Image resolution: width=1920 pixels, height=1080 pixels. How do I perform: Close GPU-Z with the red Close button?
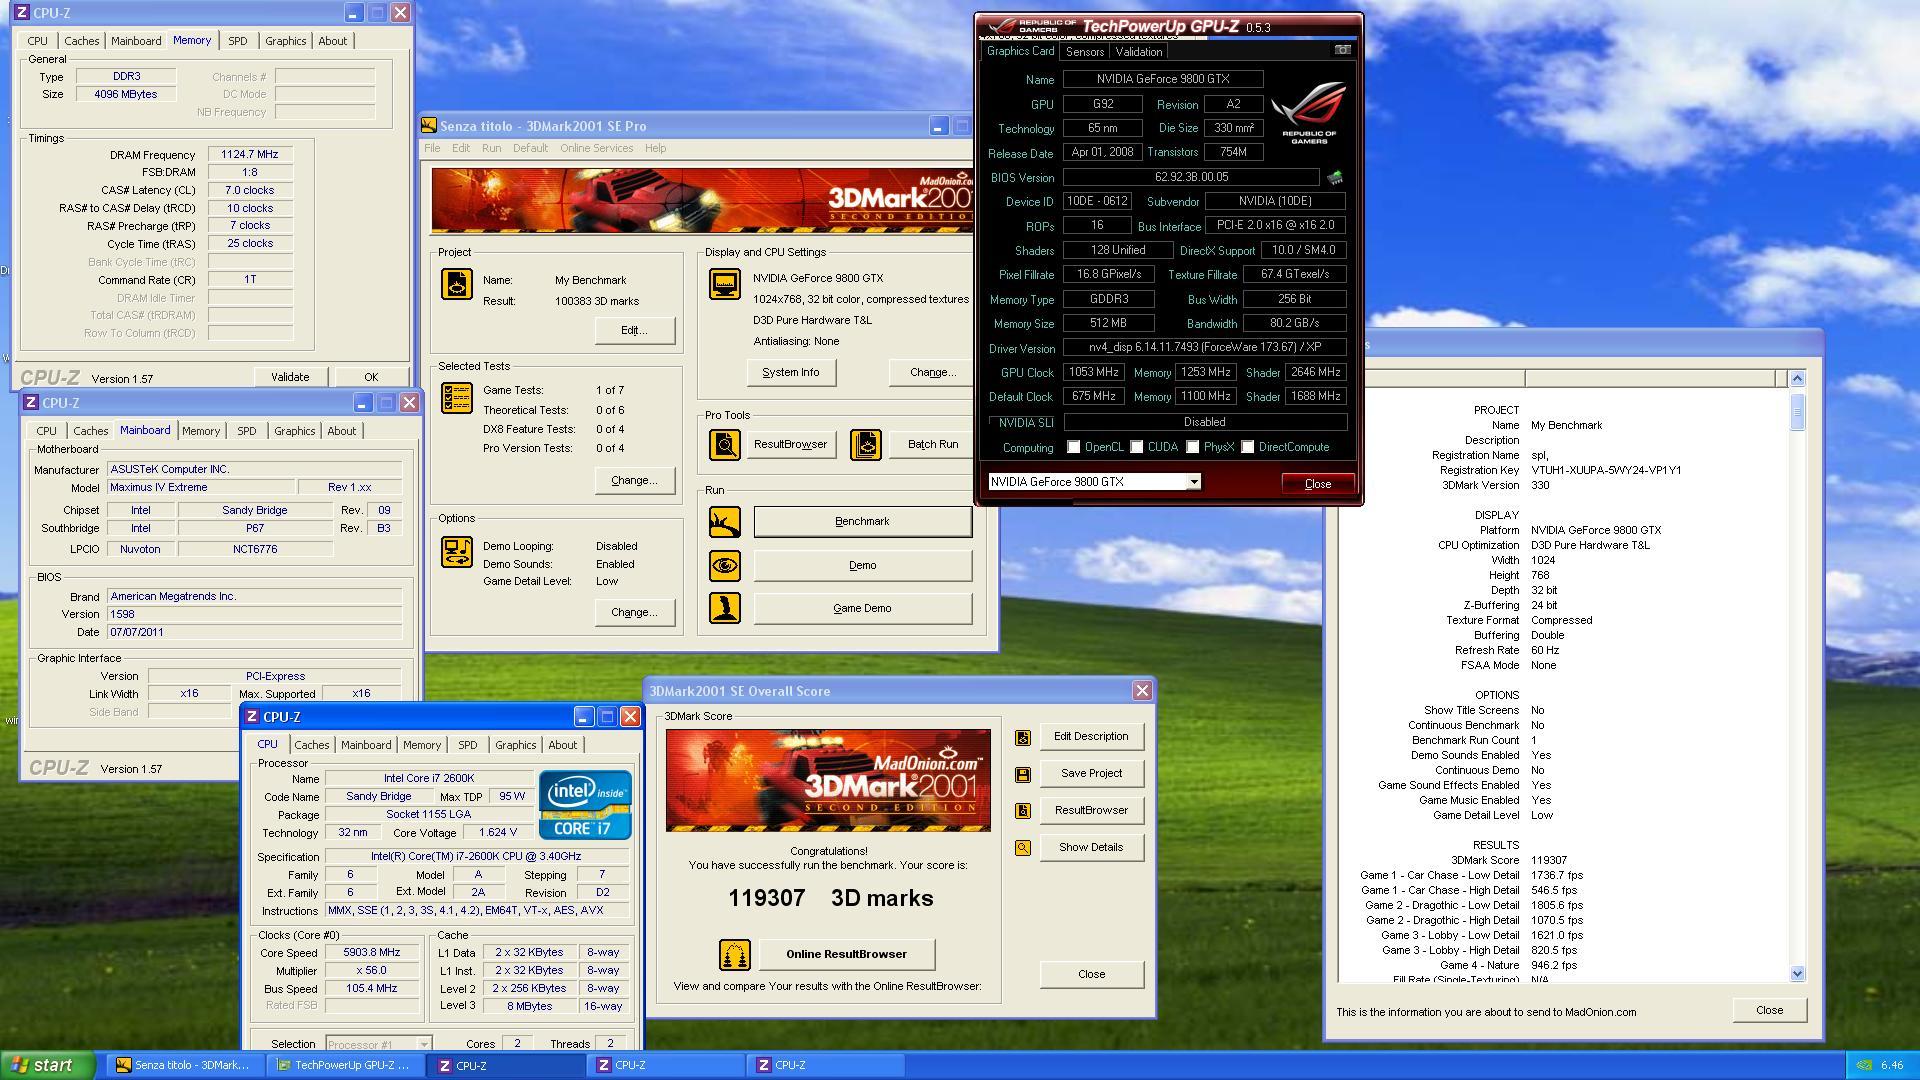1317,484
